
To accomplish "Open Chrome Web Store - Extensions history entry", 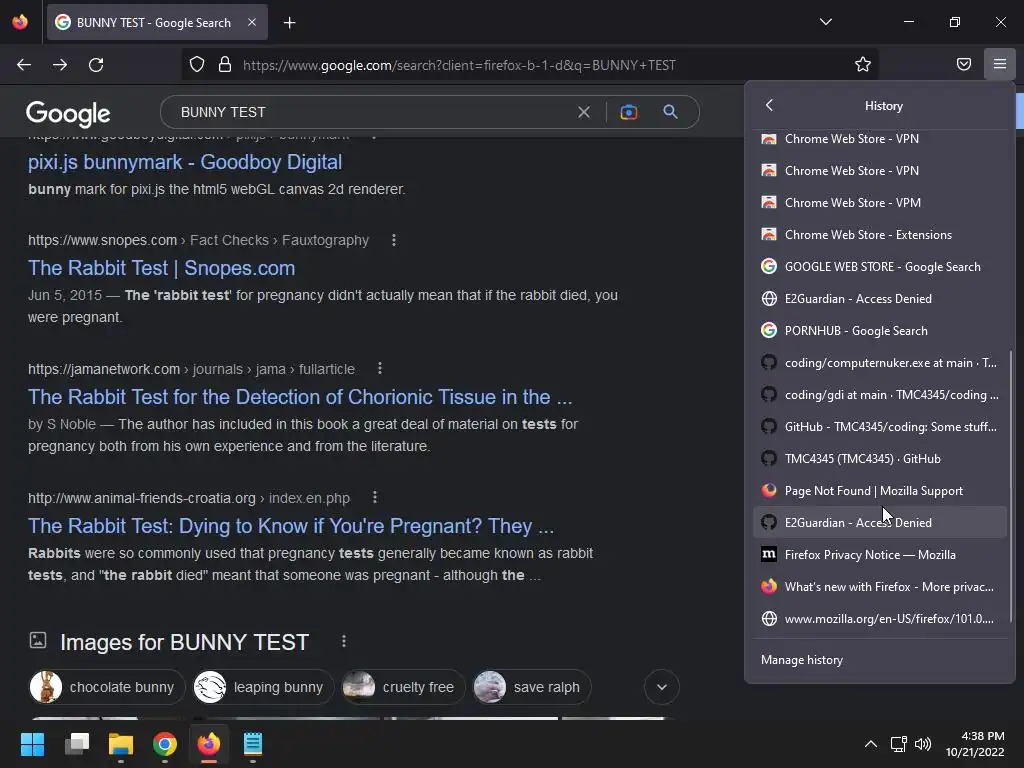I will (880, 234).
